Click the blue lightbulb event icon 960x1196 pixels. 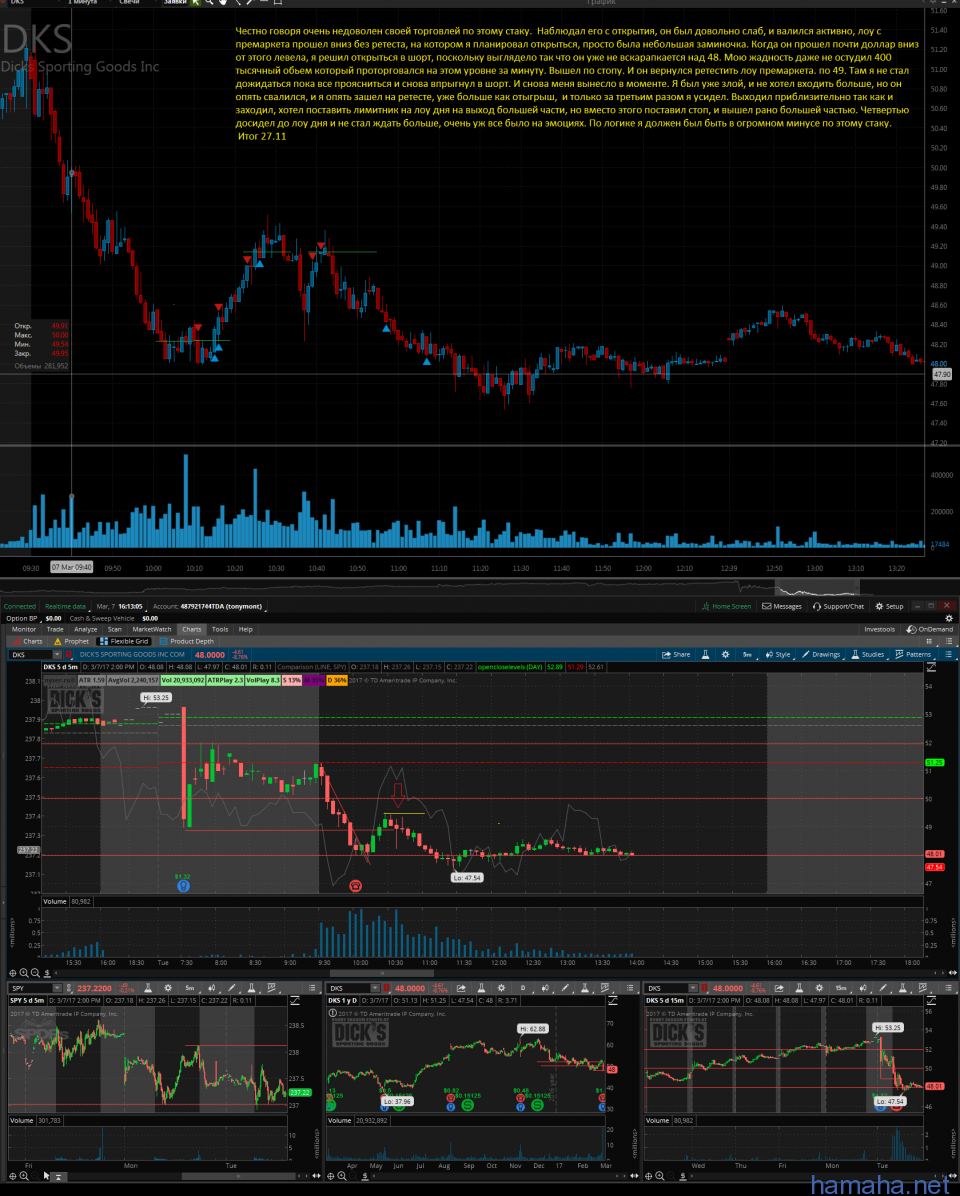tap(182, 886)
